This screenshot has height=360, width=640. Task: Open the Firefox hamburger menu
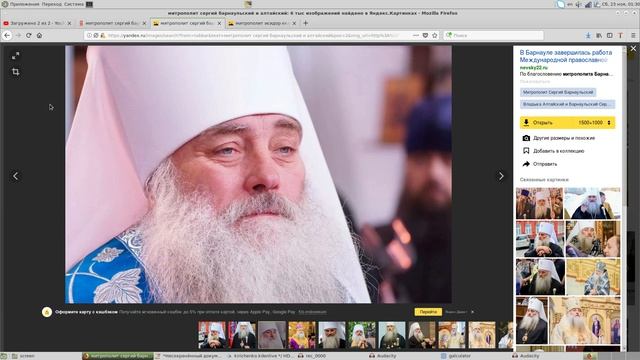(633, 36)
